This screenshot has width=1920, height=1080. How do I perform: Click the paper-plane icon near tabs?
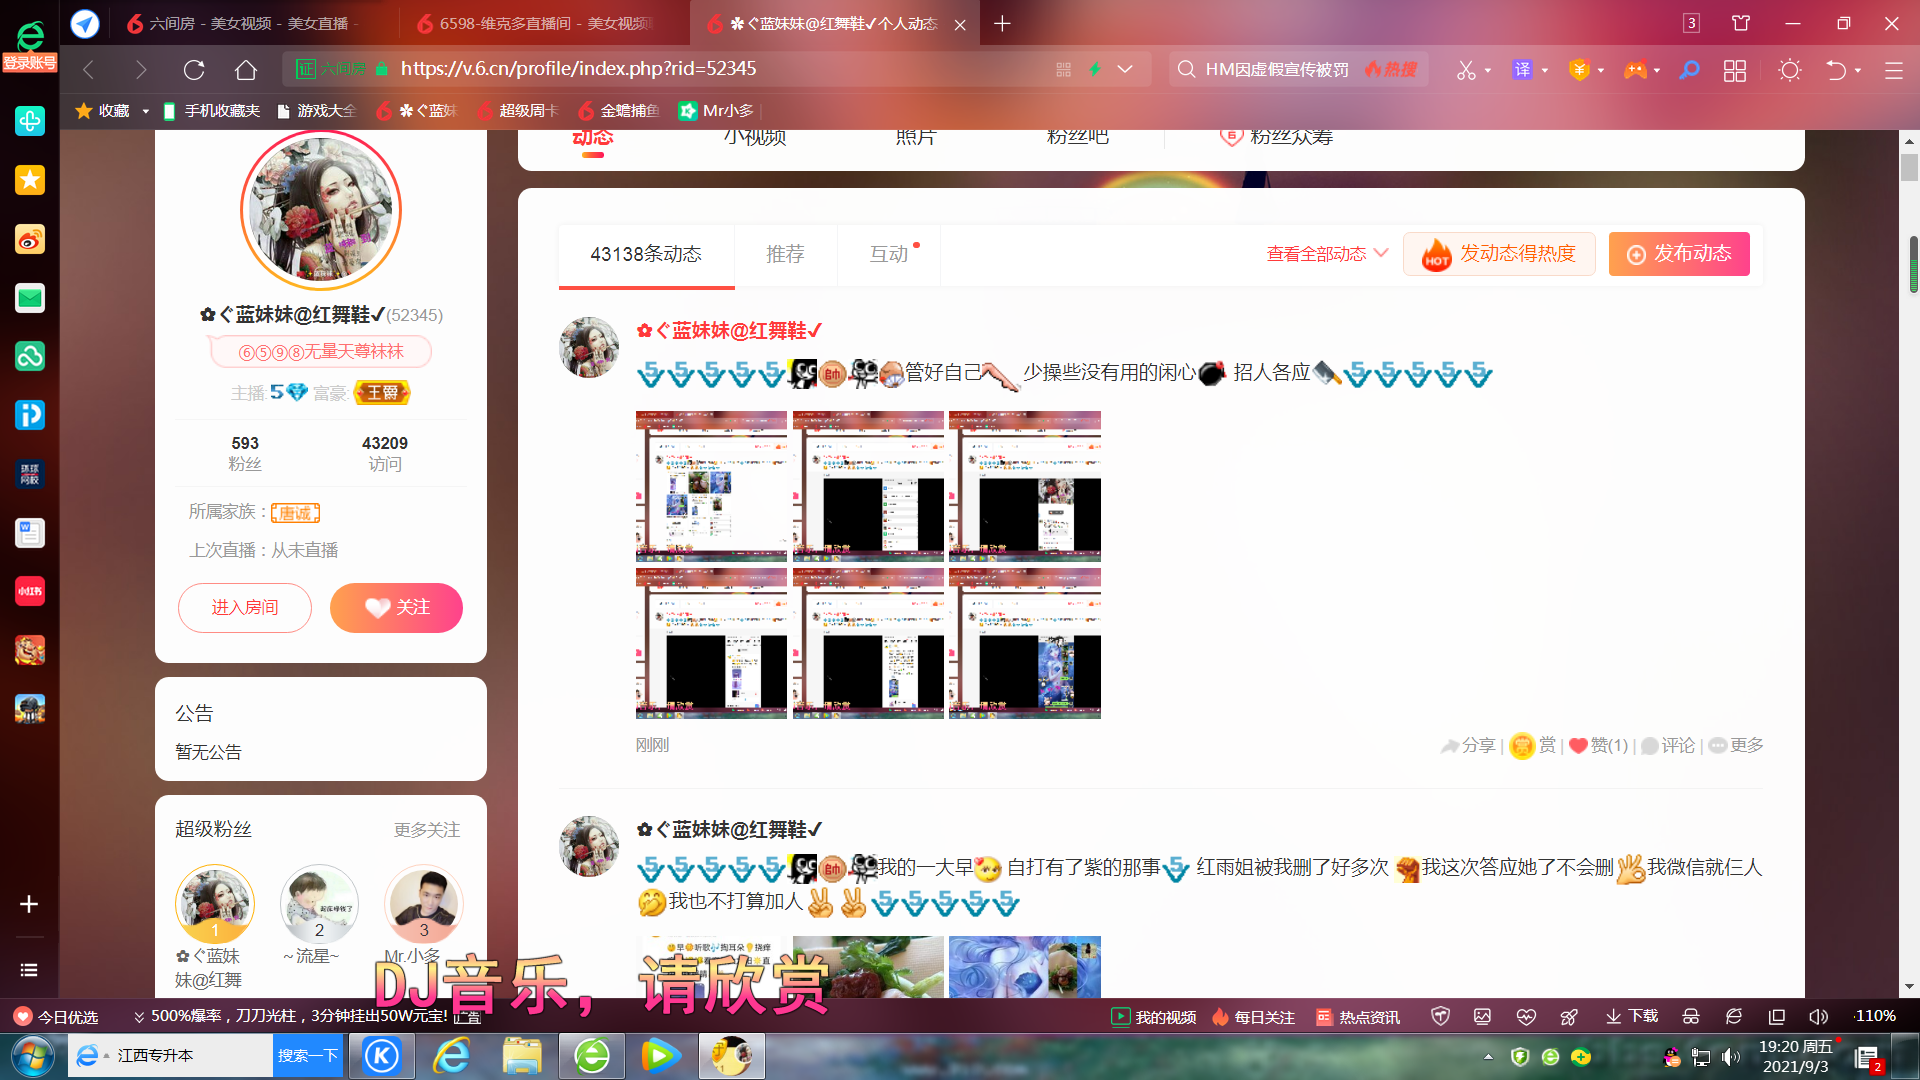pyautogui.click(x=85, y=23)
